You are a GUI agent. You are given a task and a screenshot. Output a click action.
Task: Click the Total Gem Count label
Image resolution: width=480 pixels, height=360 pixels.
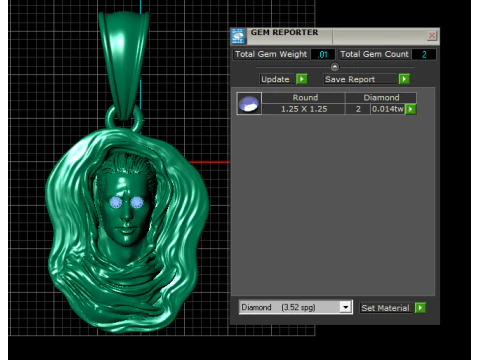point(374,54)
